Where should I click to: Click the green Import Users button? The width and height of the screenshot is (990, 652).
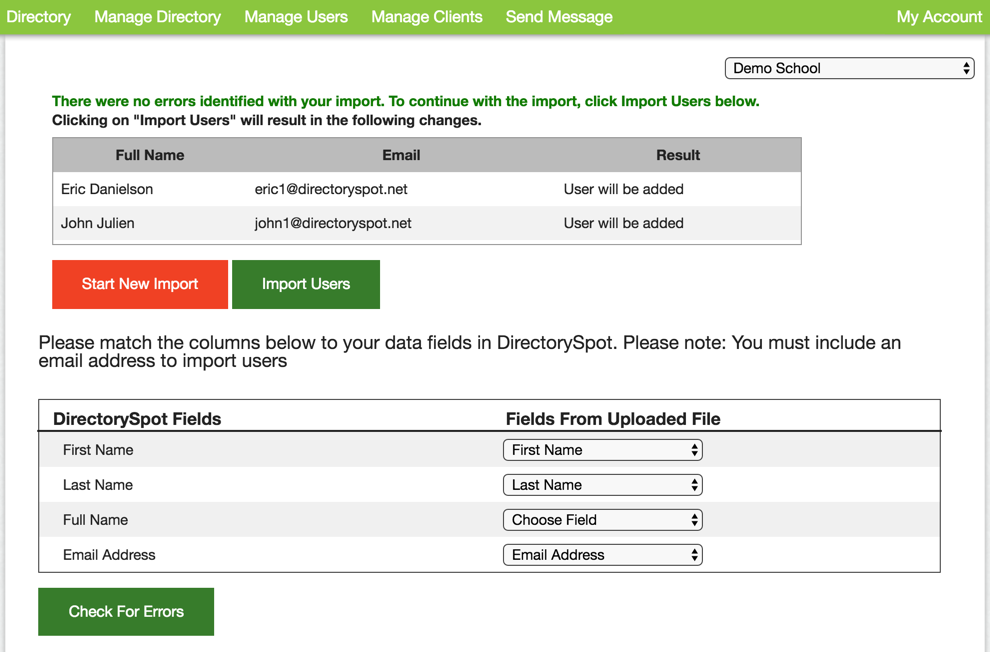click(x=306, y=284)
